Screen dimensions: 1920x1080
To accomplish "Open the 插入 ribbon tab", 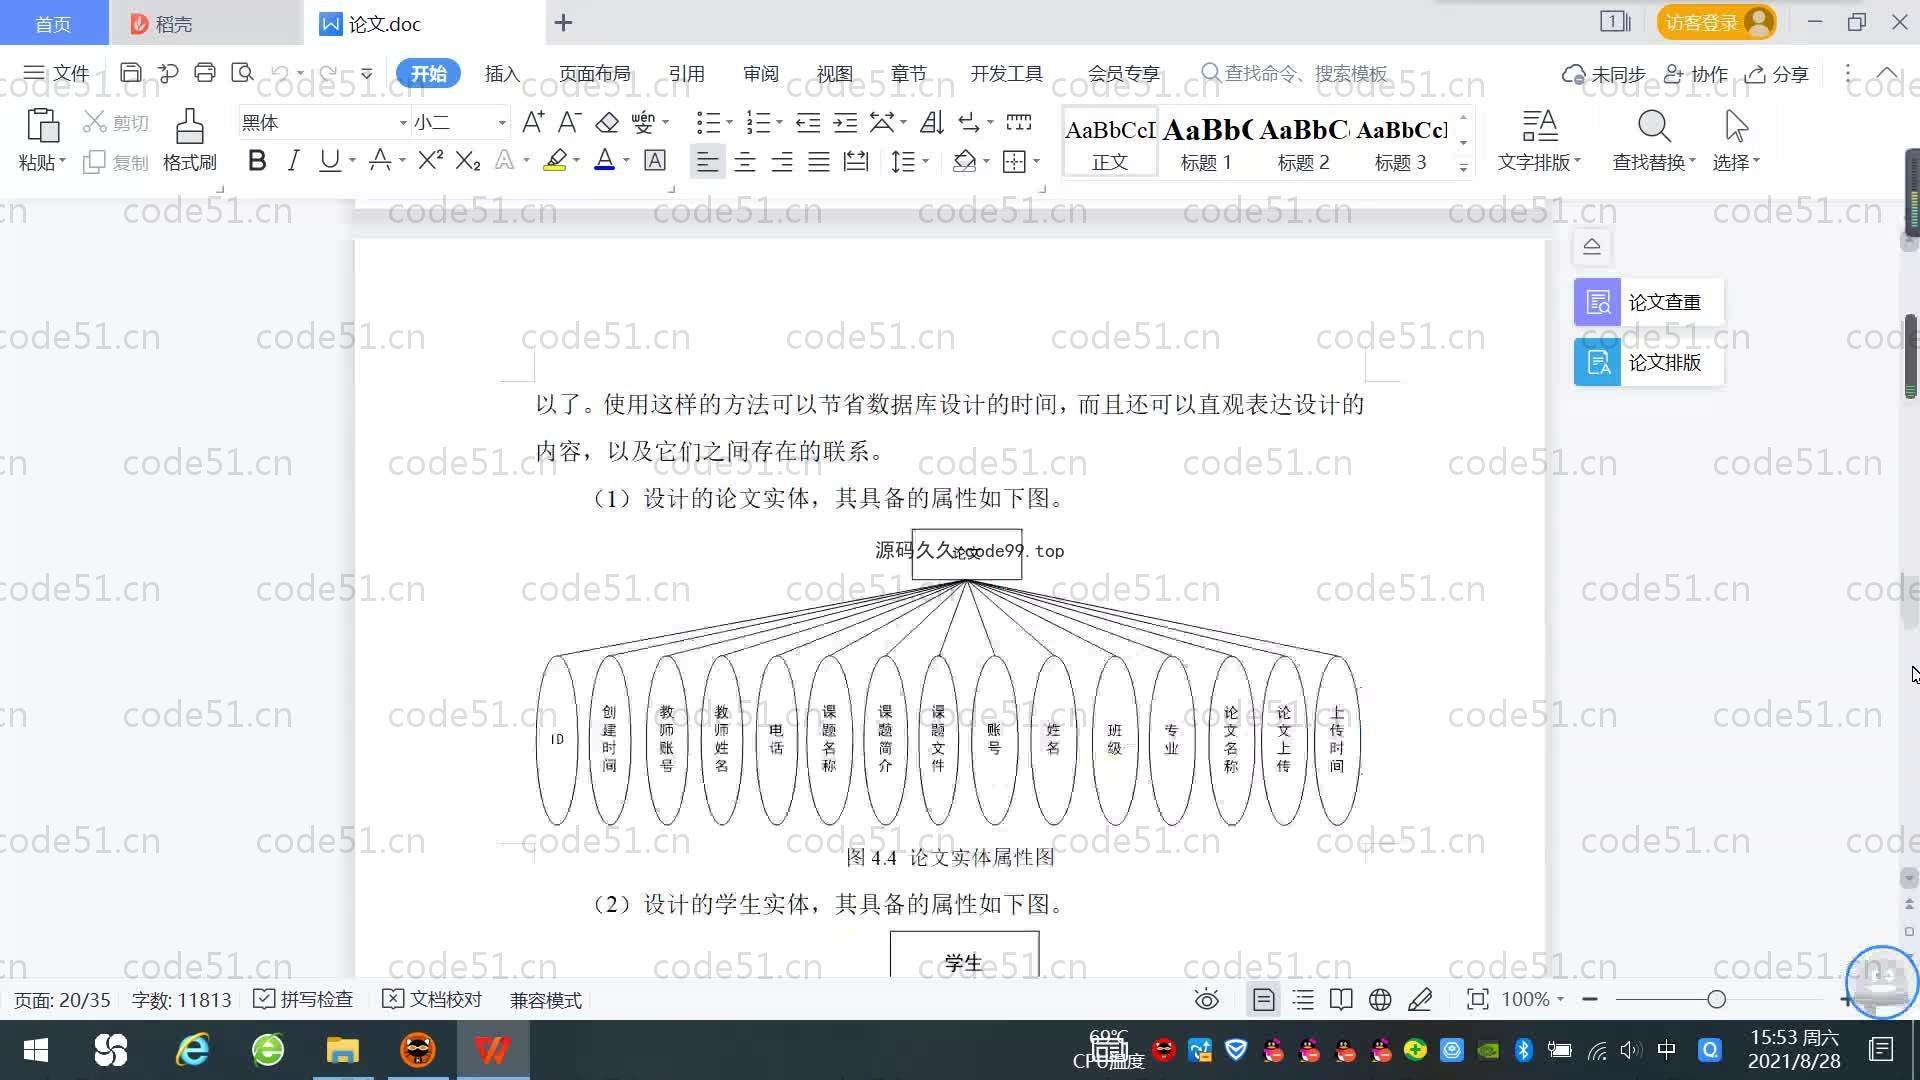I will [x=502, y=74].
